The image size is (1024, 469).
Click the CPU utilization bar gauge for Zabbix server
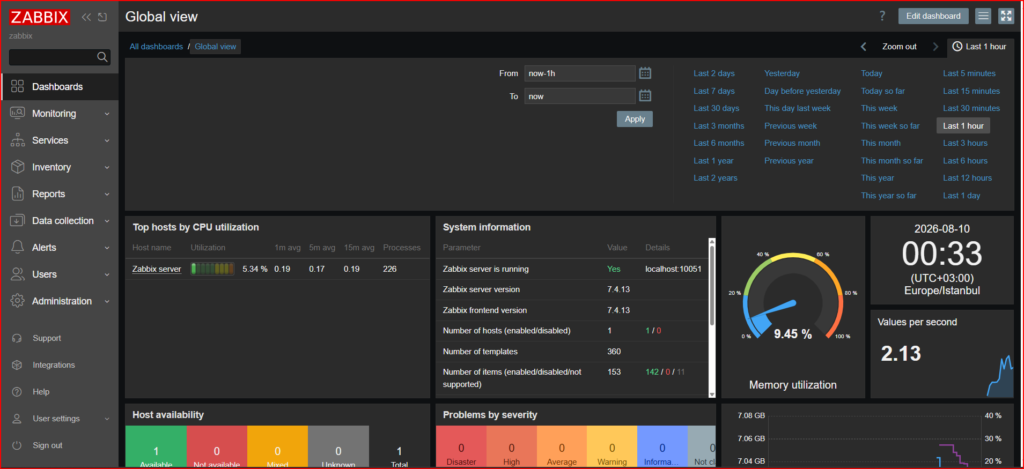(212, 268)
